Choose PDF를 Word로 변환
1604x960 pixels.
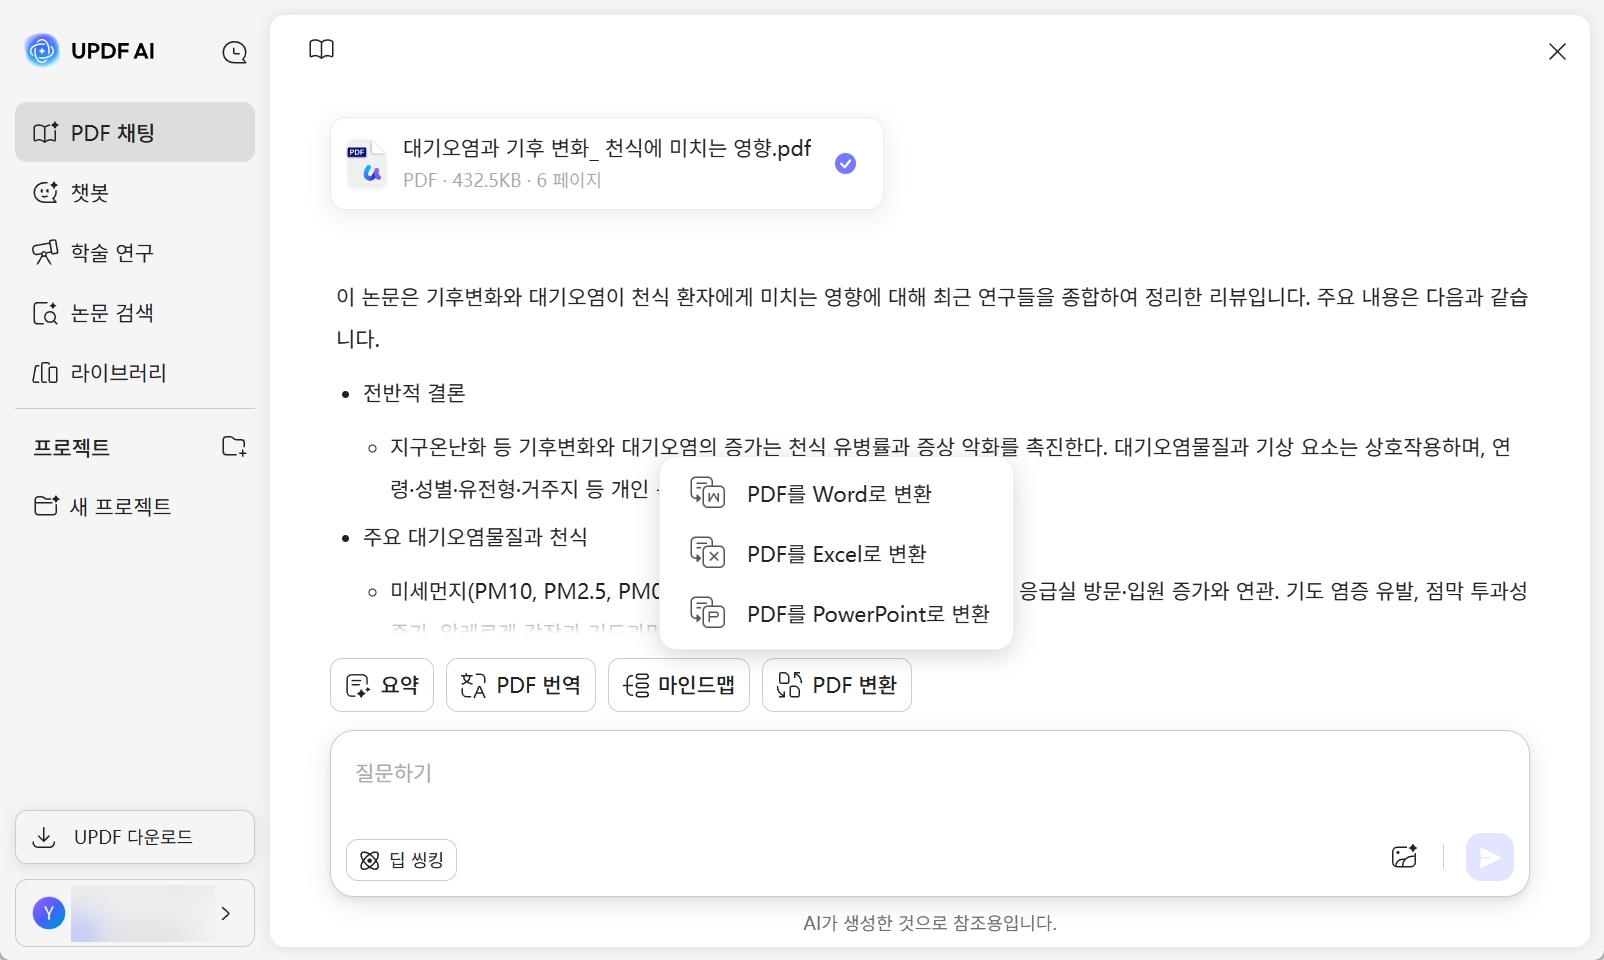tap(841, 493)
